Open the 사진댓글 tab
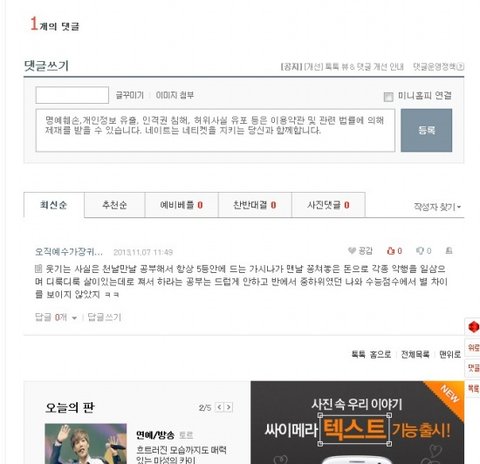This screenshot has width=480, height=464. click(328, 205)
